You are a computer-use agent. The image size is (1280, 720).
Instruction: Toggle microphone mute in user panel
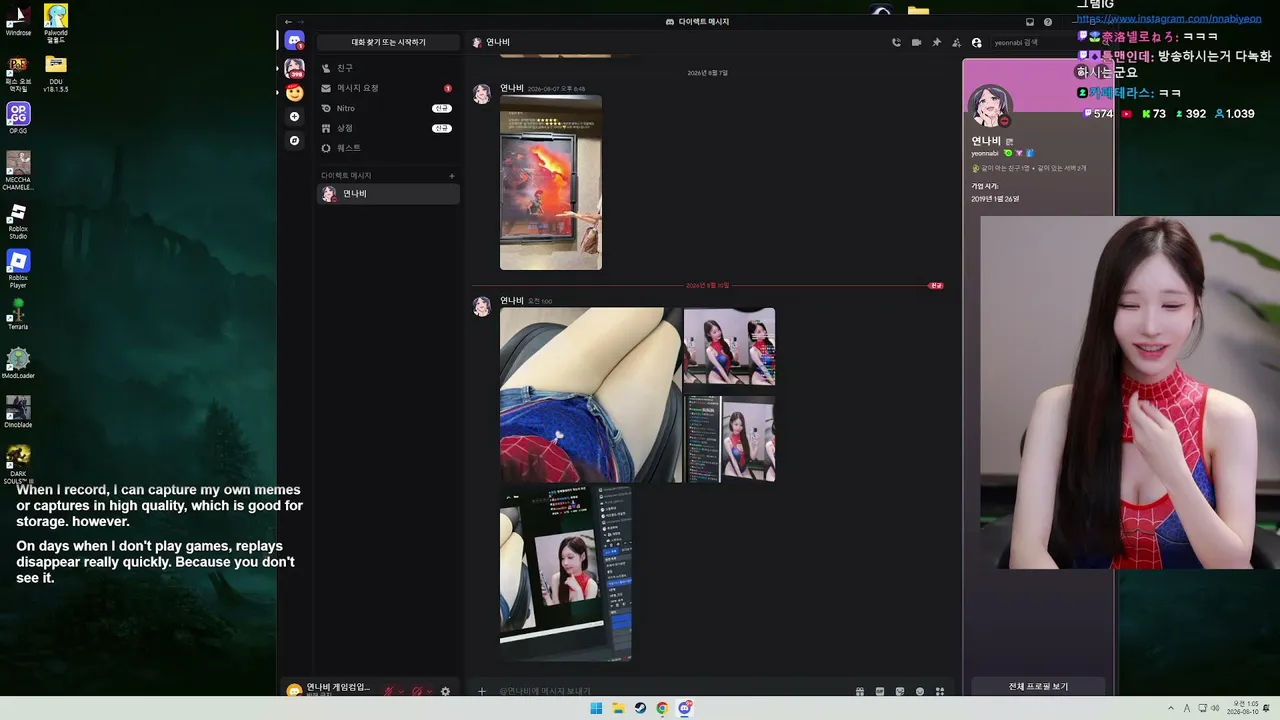(x=389, y=691)
